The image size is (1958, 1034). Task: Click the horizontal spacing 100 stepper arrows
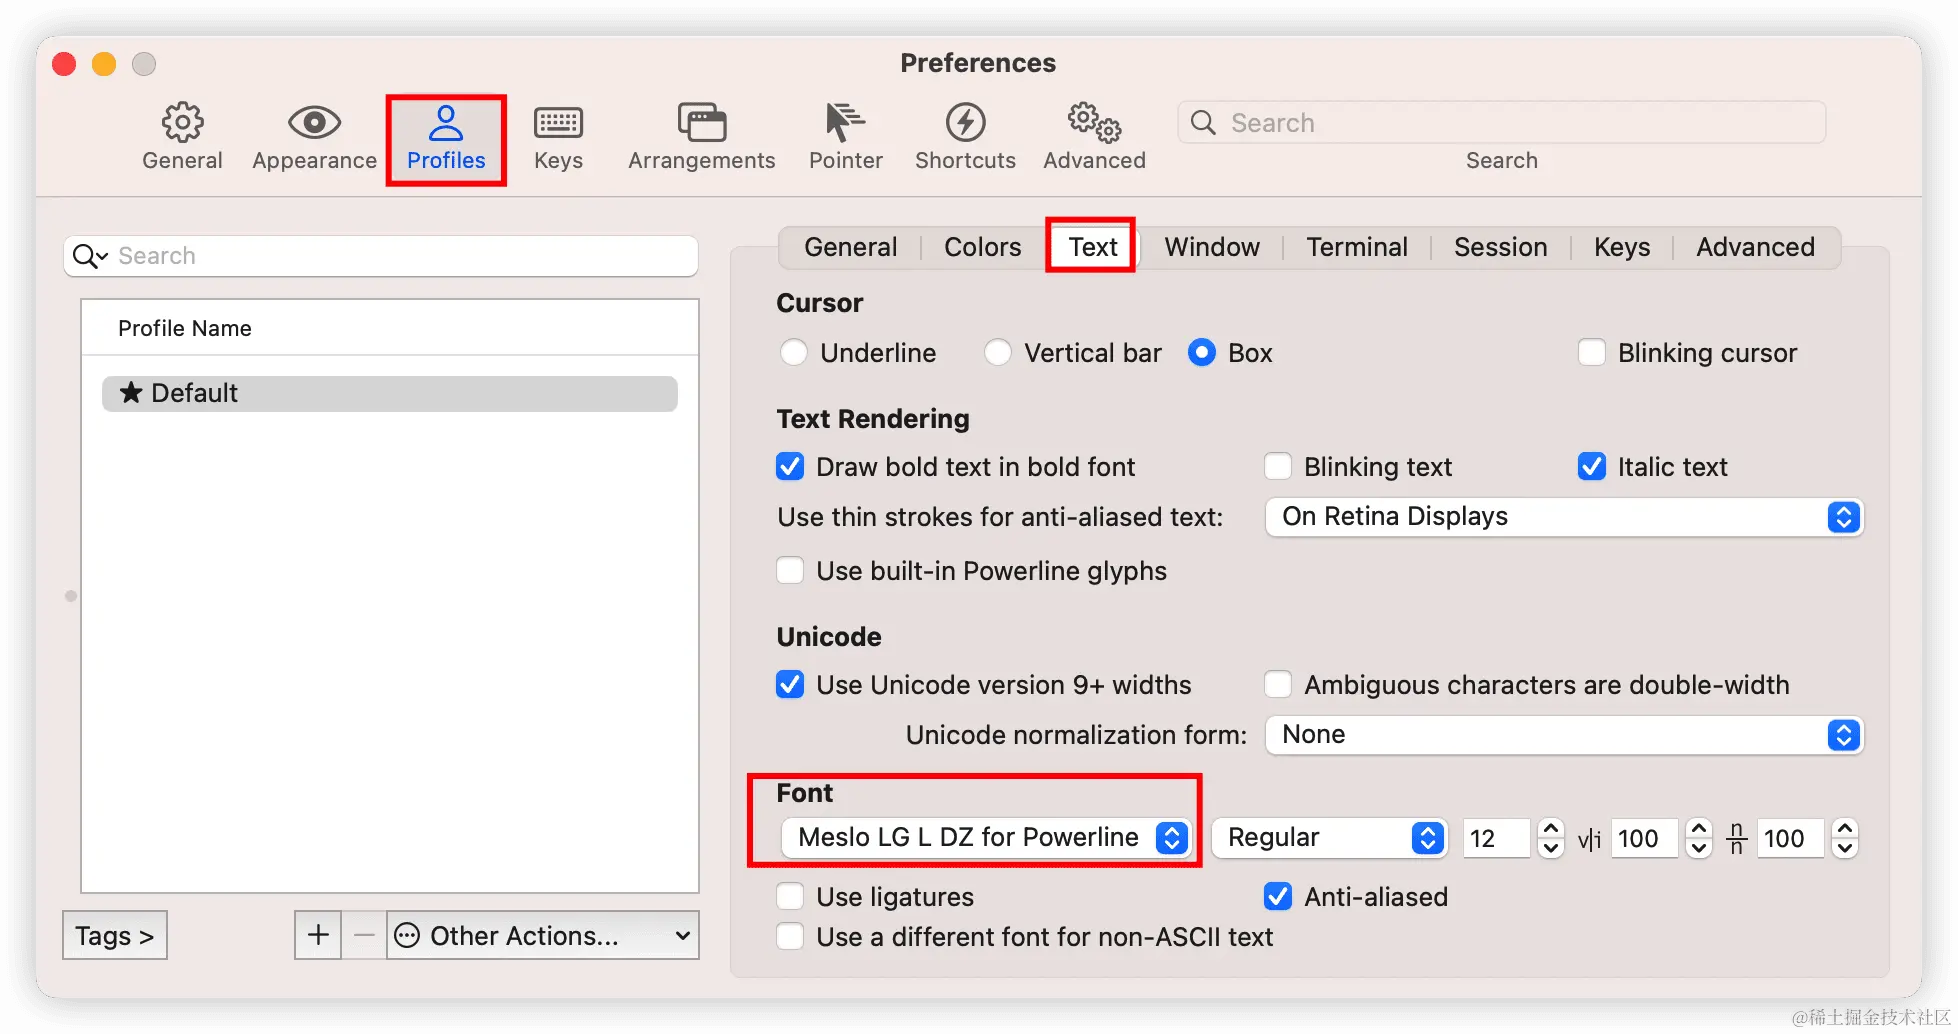[1698, 838]
